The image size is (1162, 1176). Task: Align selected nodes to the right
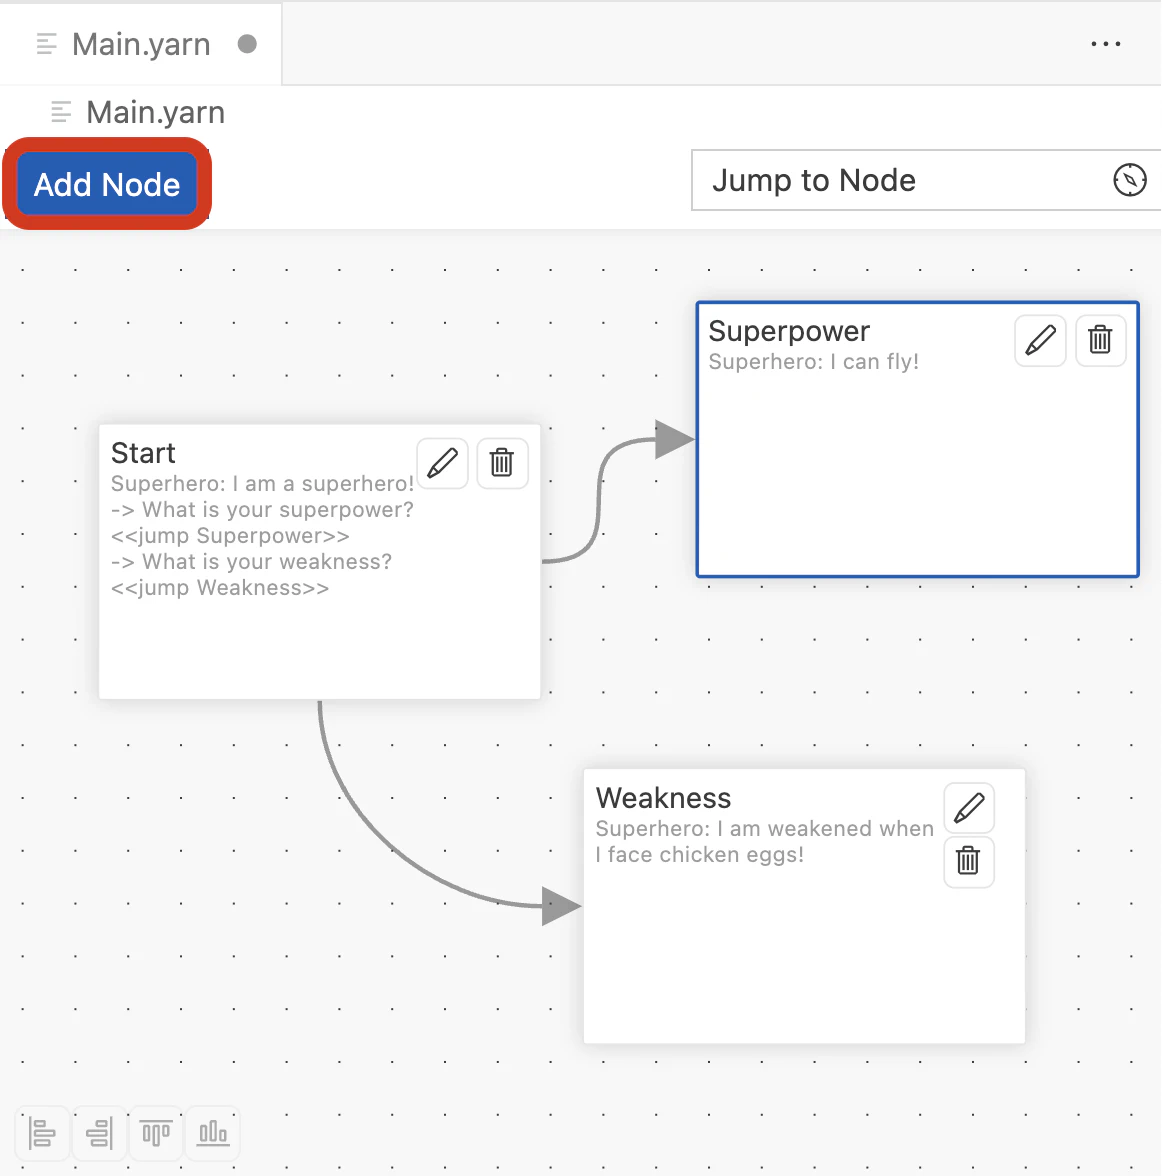(x=99, y=1133)
